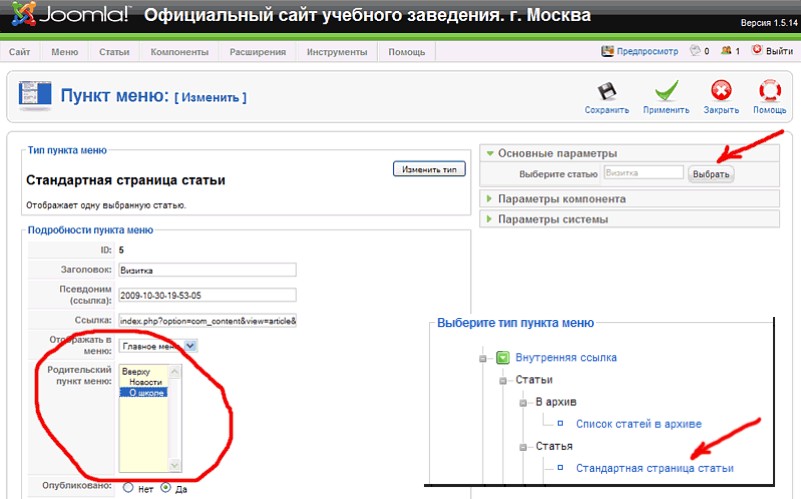
Task: Open the Статьи menu
Action: pos(114,51)
